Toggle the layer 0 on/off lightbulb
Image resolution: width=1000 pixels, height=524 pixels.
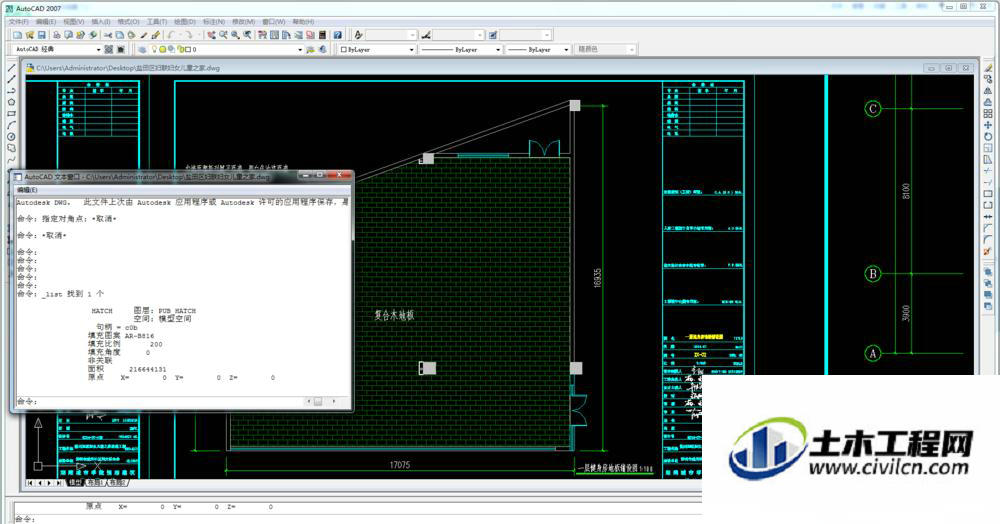pyautogui.click(x=155, y=49)
